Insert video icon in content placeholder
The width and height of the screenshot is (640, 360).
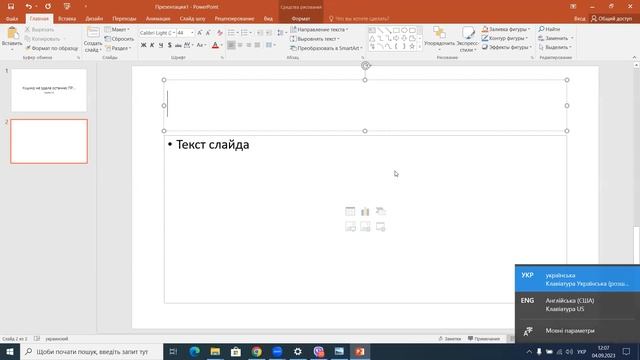click(380, 227)
